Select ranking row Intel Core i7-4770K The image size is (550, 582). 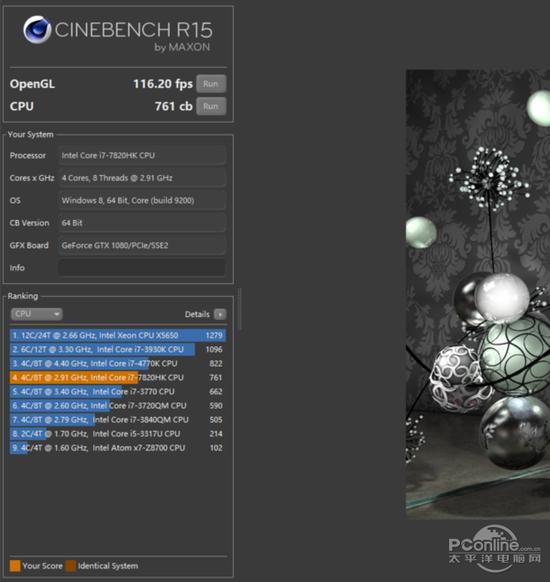coord(118,364)
